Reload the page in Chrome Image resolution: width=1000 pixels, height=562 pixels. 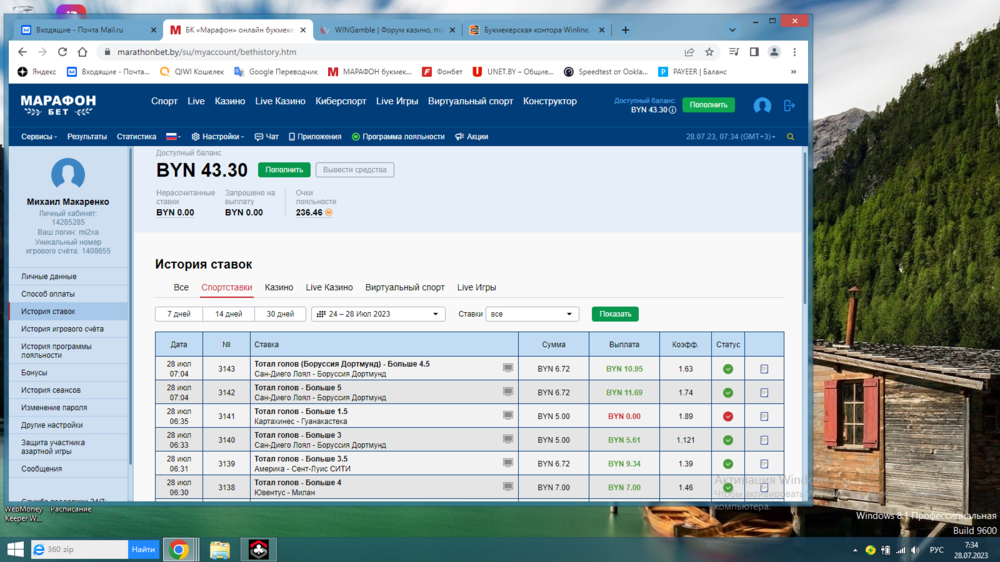click(x=62, y=52)
